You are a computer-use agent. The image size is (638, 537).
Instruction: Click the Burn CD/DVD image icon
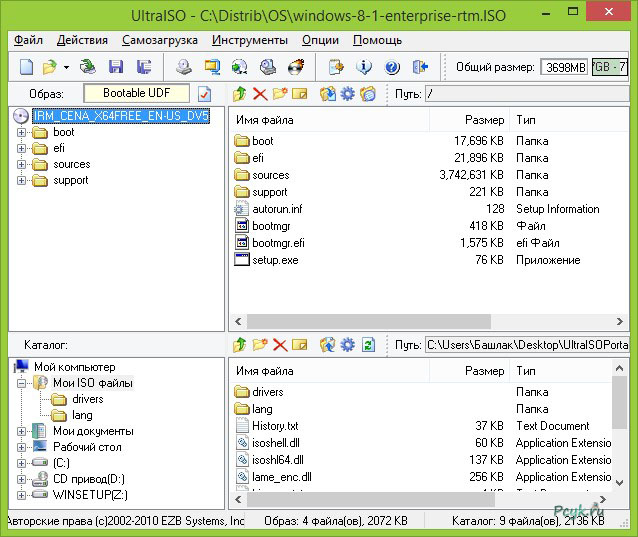click(297, 68)
